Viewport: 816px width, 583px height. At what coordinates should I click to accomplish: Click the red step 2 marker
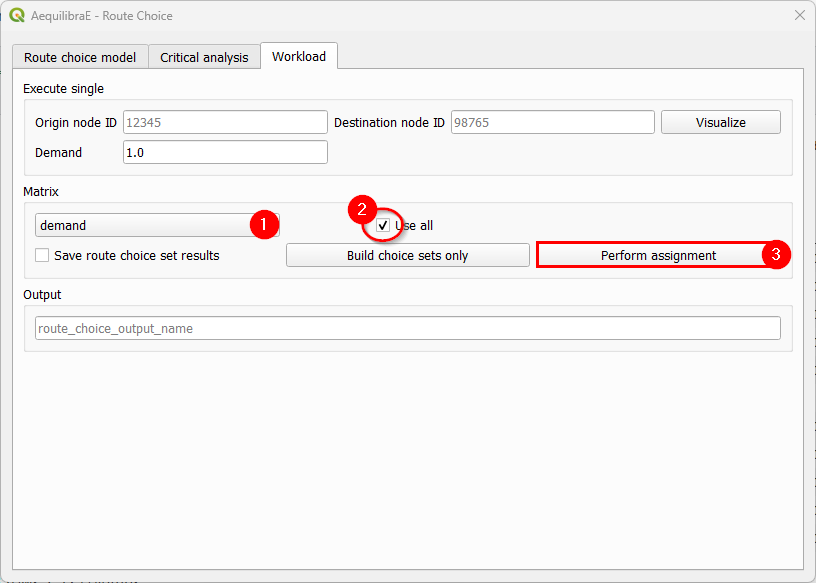(361, 210)
